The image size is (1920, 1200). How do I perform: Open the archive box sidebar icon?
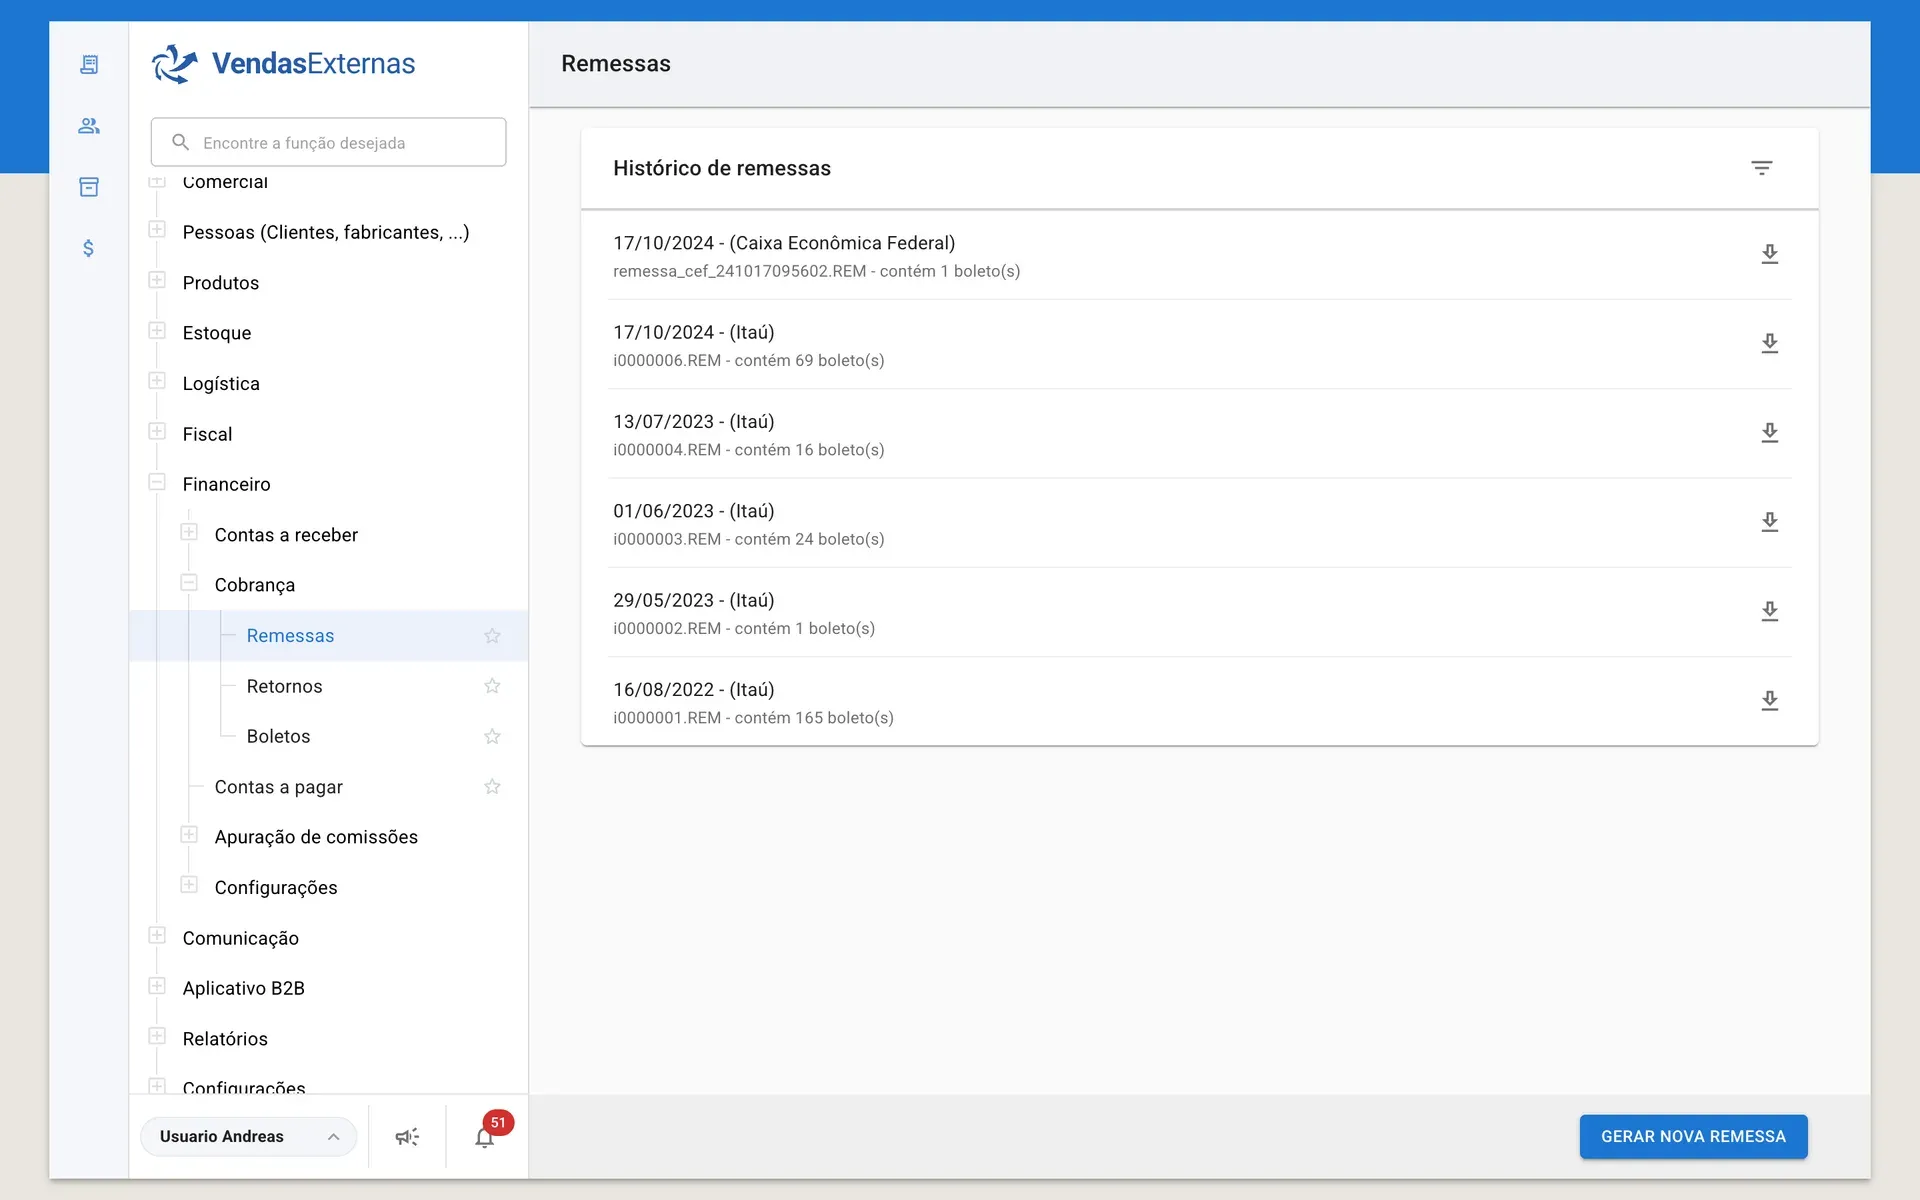click(x=89, y=187)
